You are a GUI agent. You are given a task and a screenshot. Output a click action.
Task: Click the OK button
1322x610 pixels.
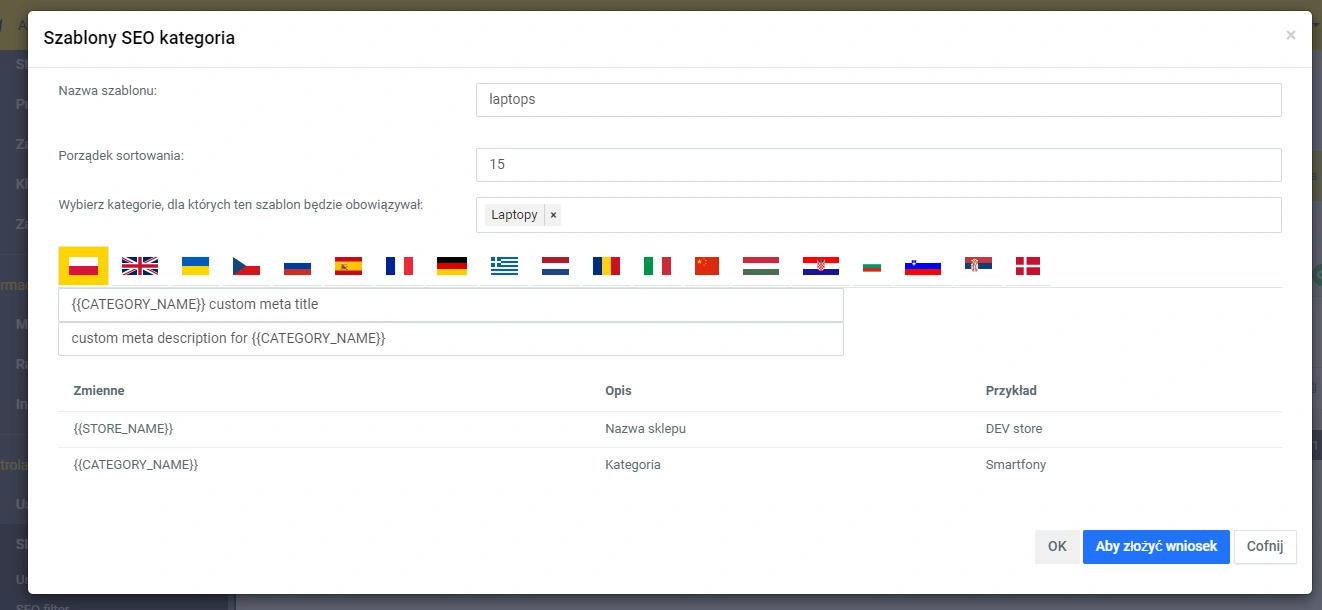point(1057,547)
